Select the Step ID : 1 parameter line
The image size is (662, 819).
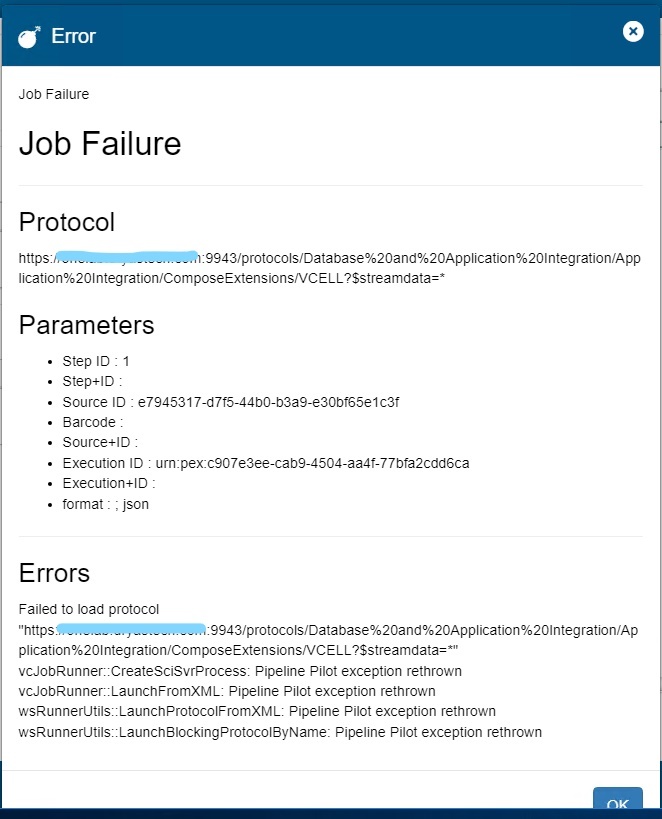[96, 361]
